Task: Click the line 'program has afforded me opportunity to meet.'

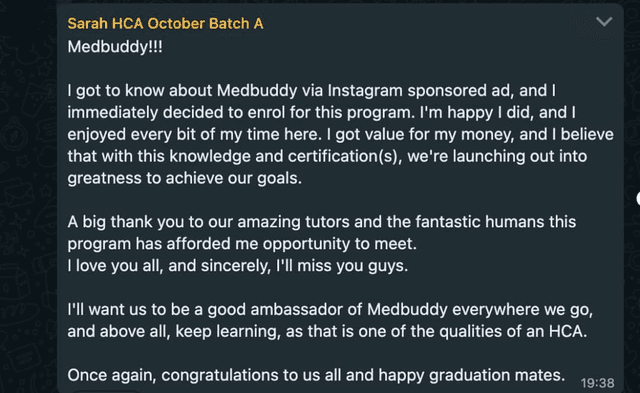Action: tap(242, 244)
